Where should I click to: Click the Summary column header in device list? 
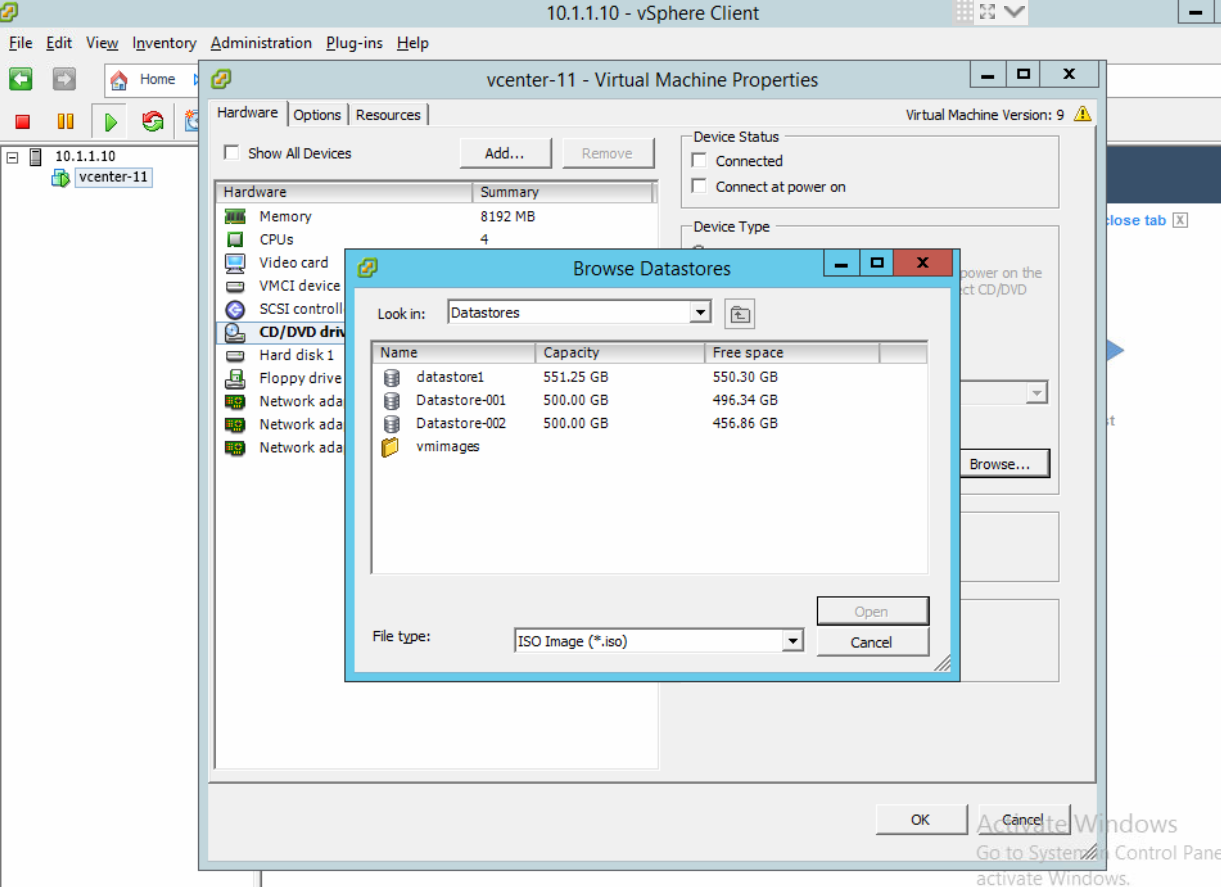coord(563,192)
